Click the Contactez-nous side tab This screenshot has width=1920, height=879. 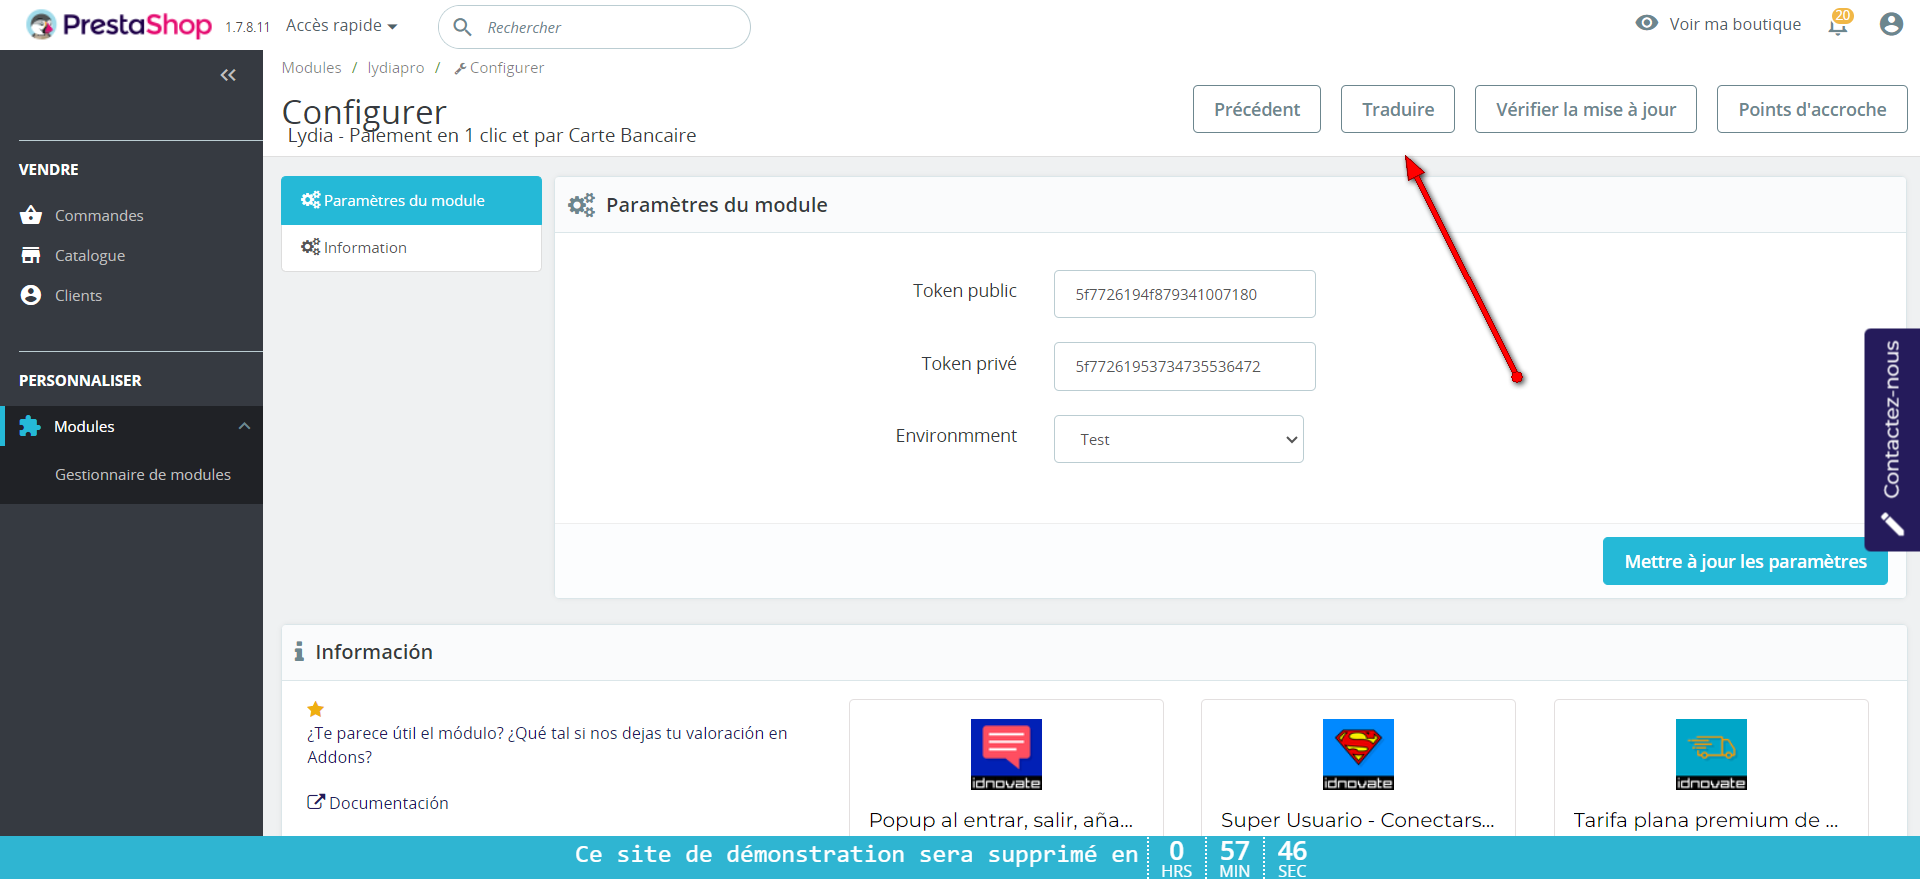[x=1892, y=440]
